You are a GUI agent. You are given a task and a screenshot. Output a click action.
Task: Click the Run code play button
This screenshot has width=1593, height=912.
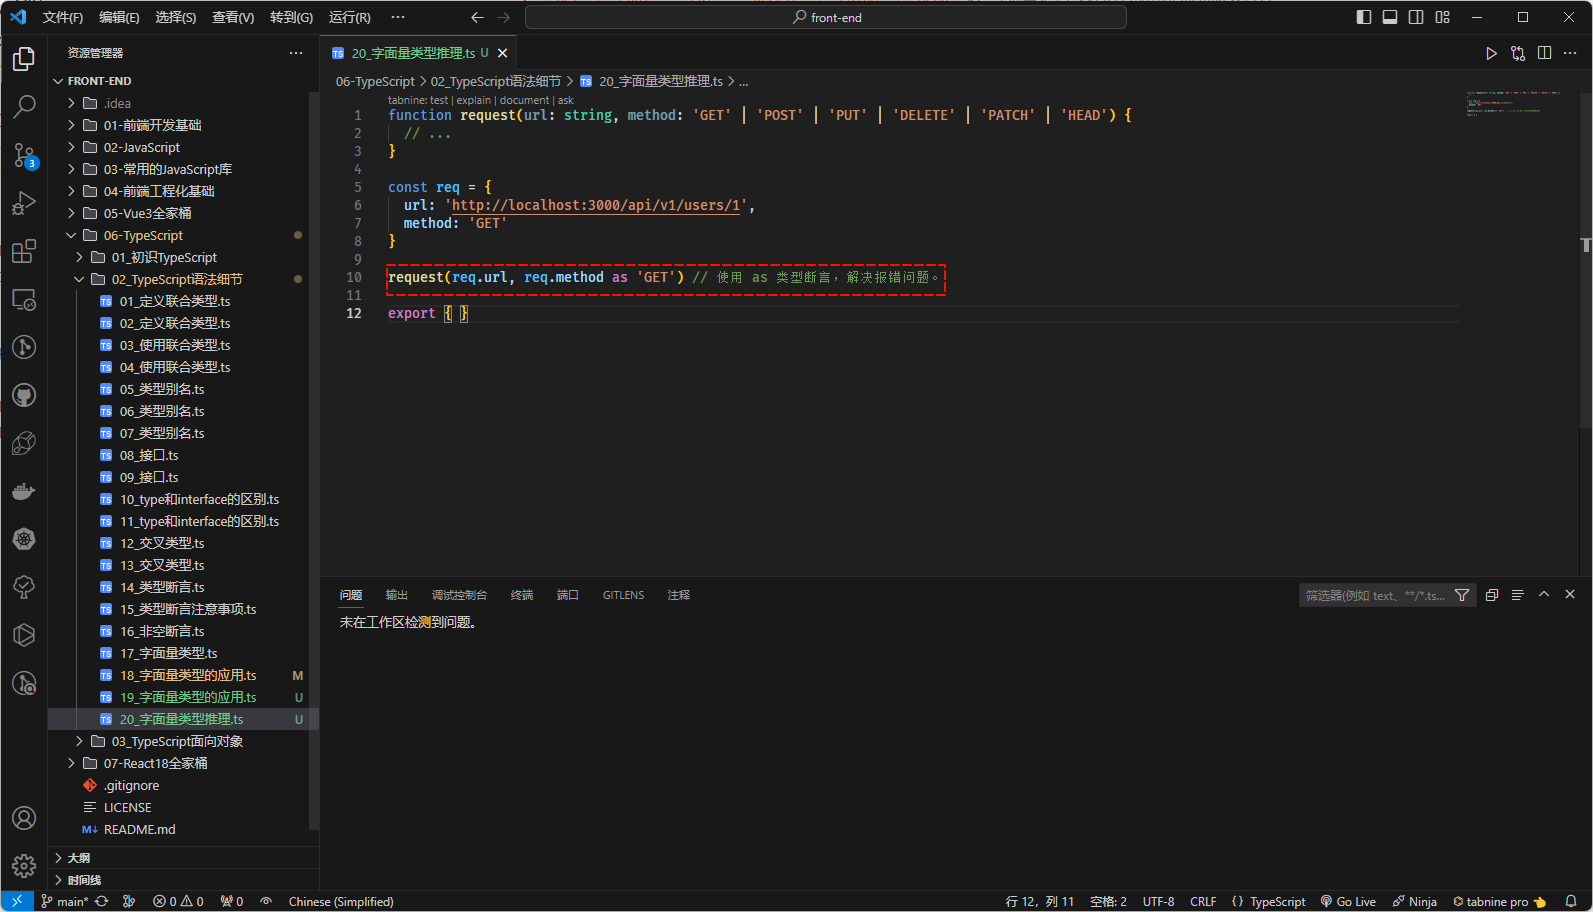point(1491,53)
